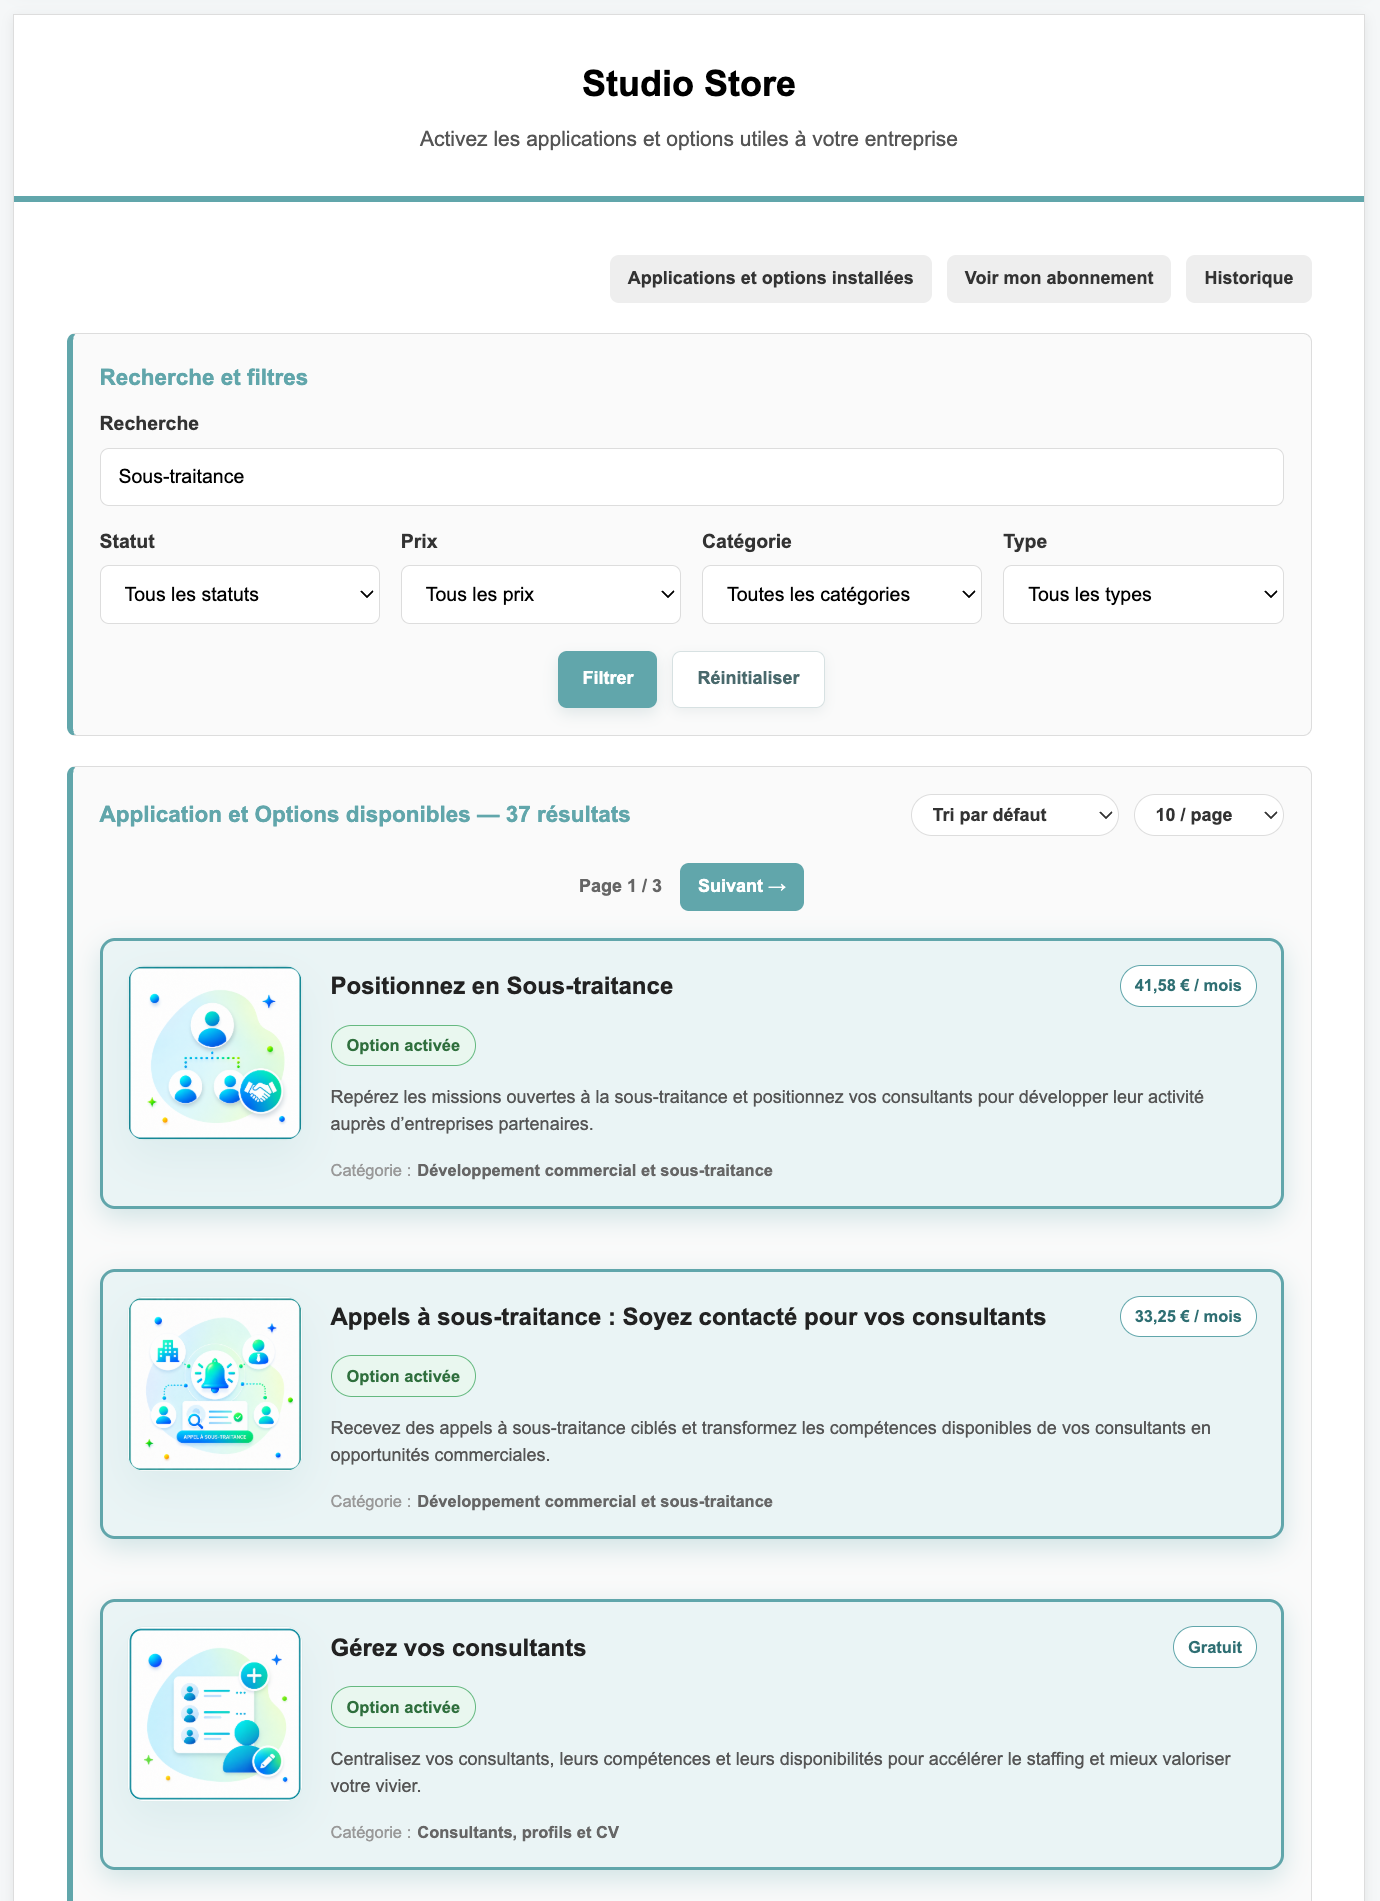
Task: Open the Statut dropdown
Action: click(x=240, y=595)
